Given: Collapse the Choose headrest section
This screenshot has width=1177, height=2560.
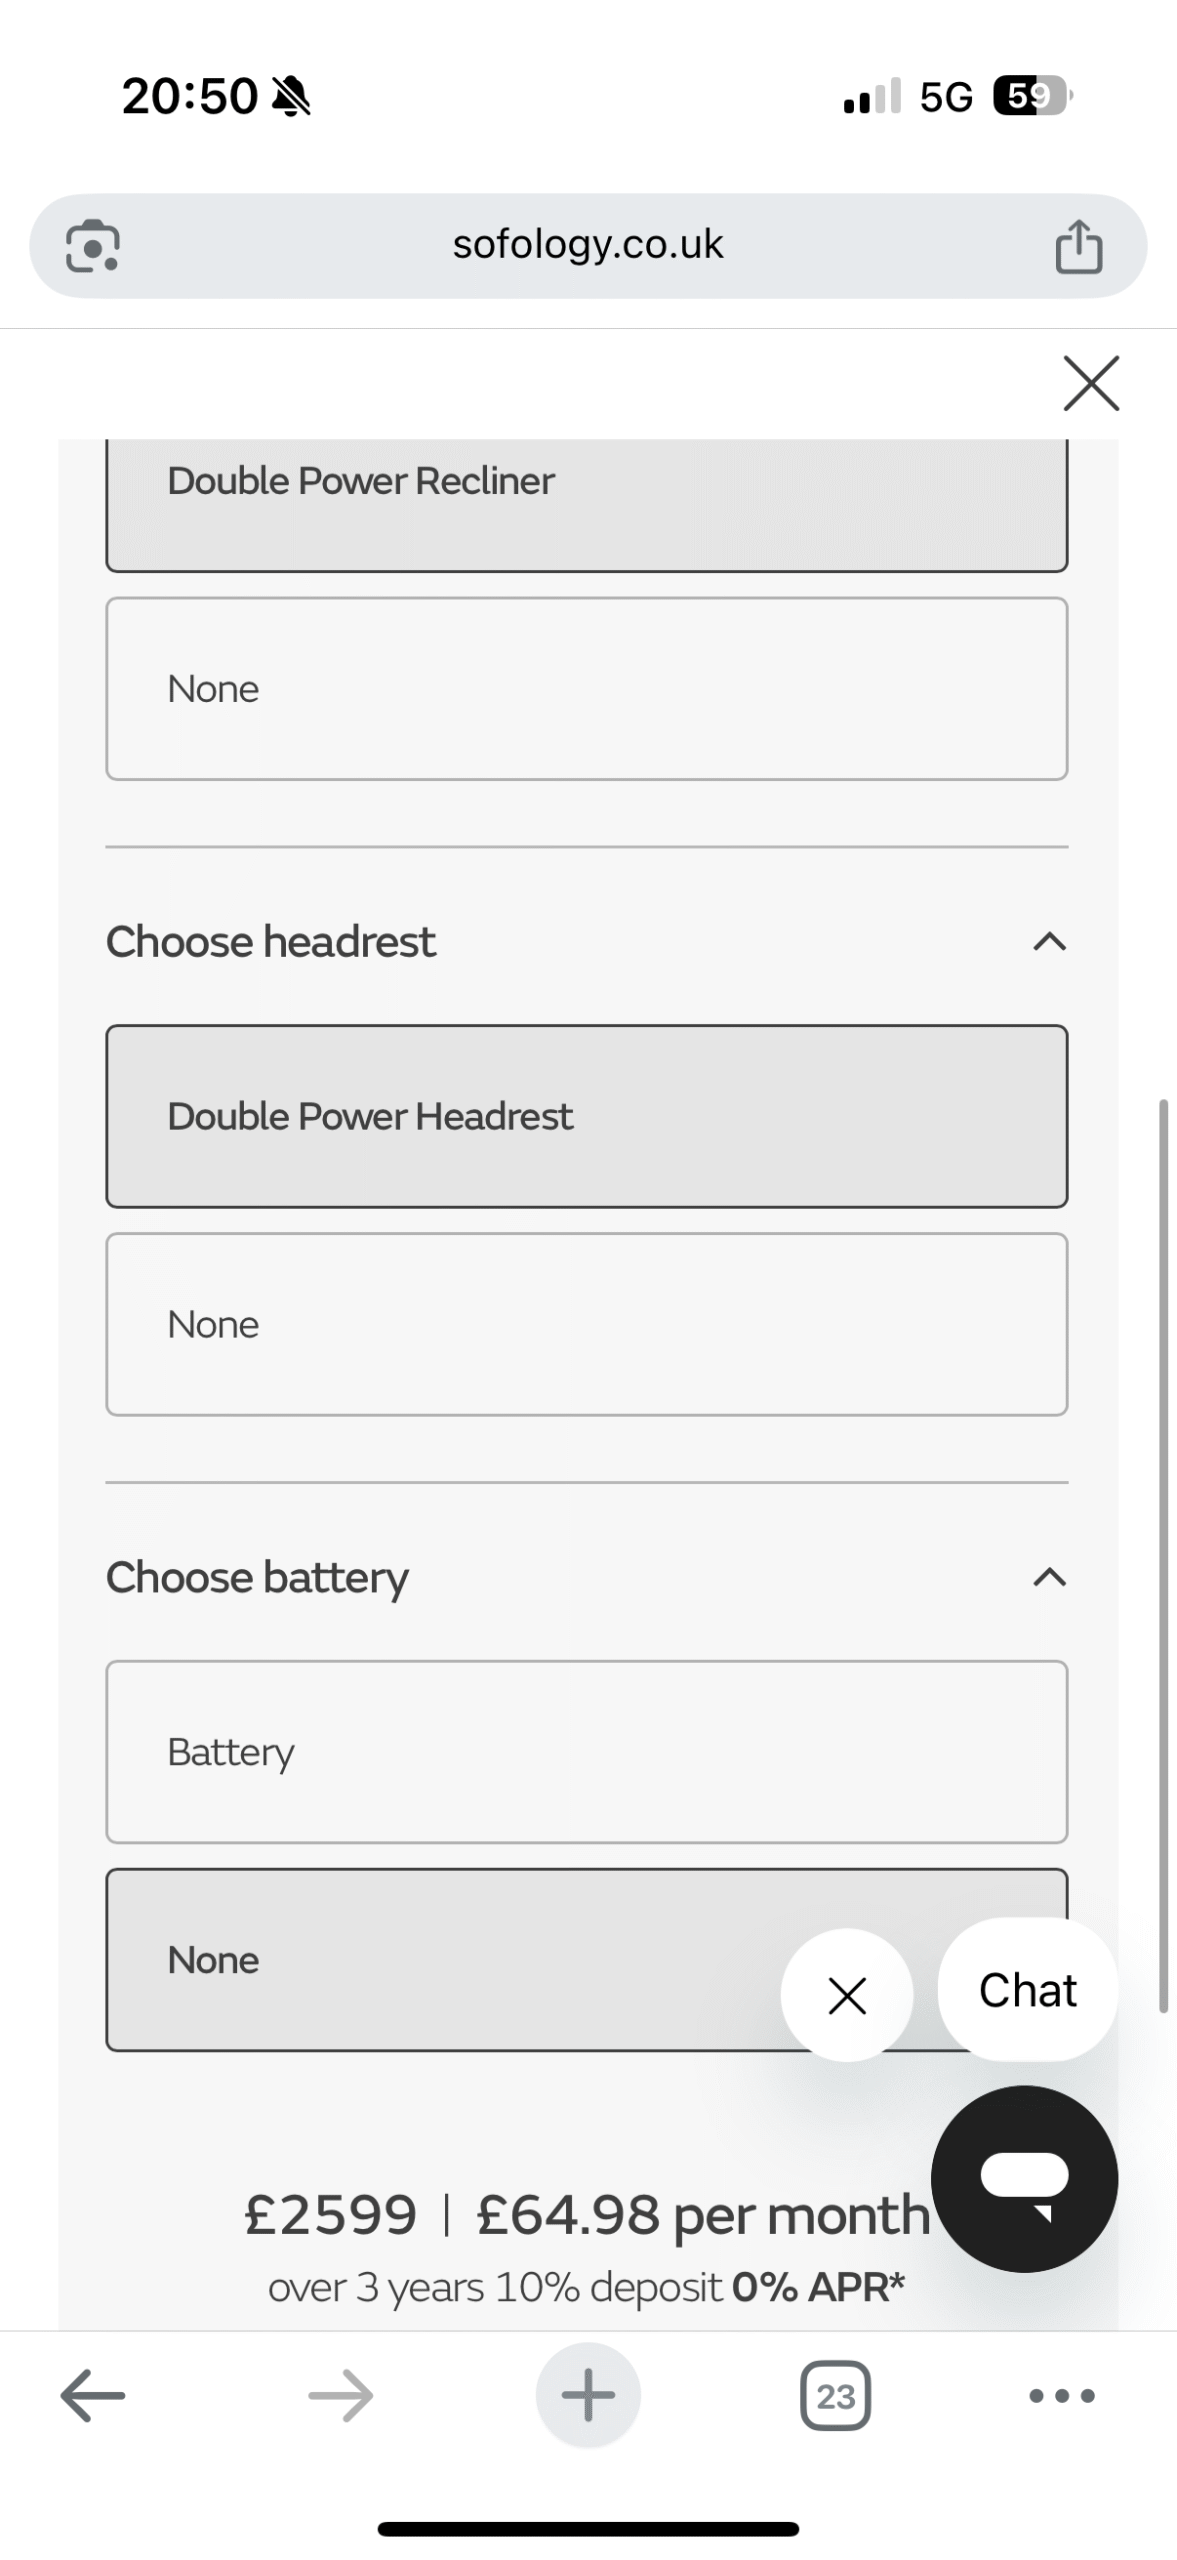Looking at the screenshot, I should pyautogui.click(x=1049, y=942).
